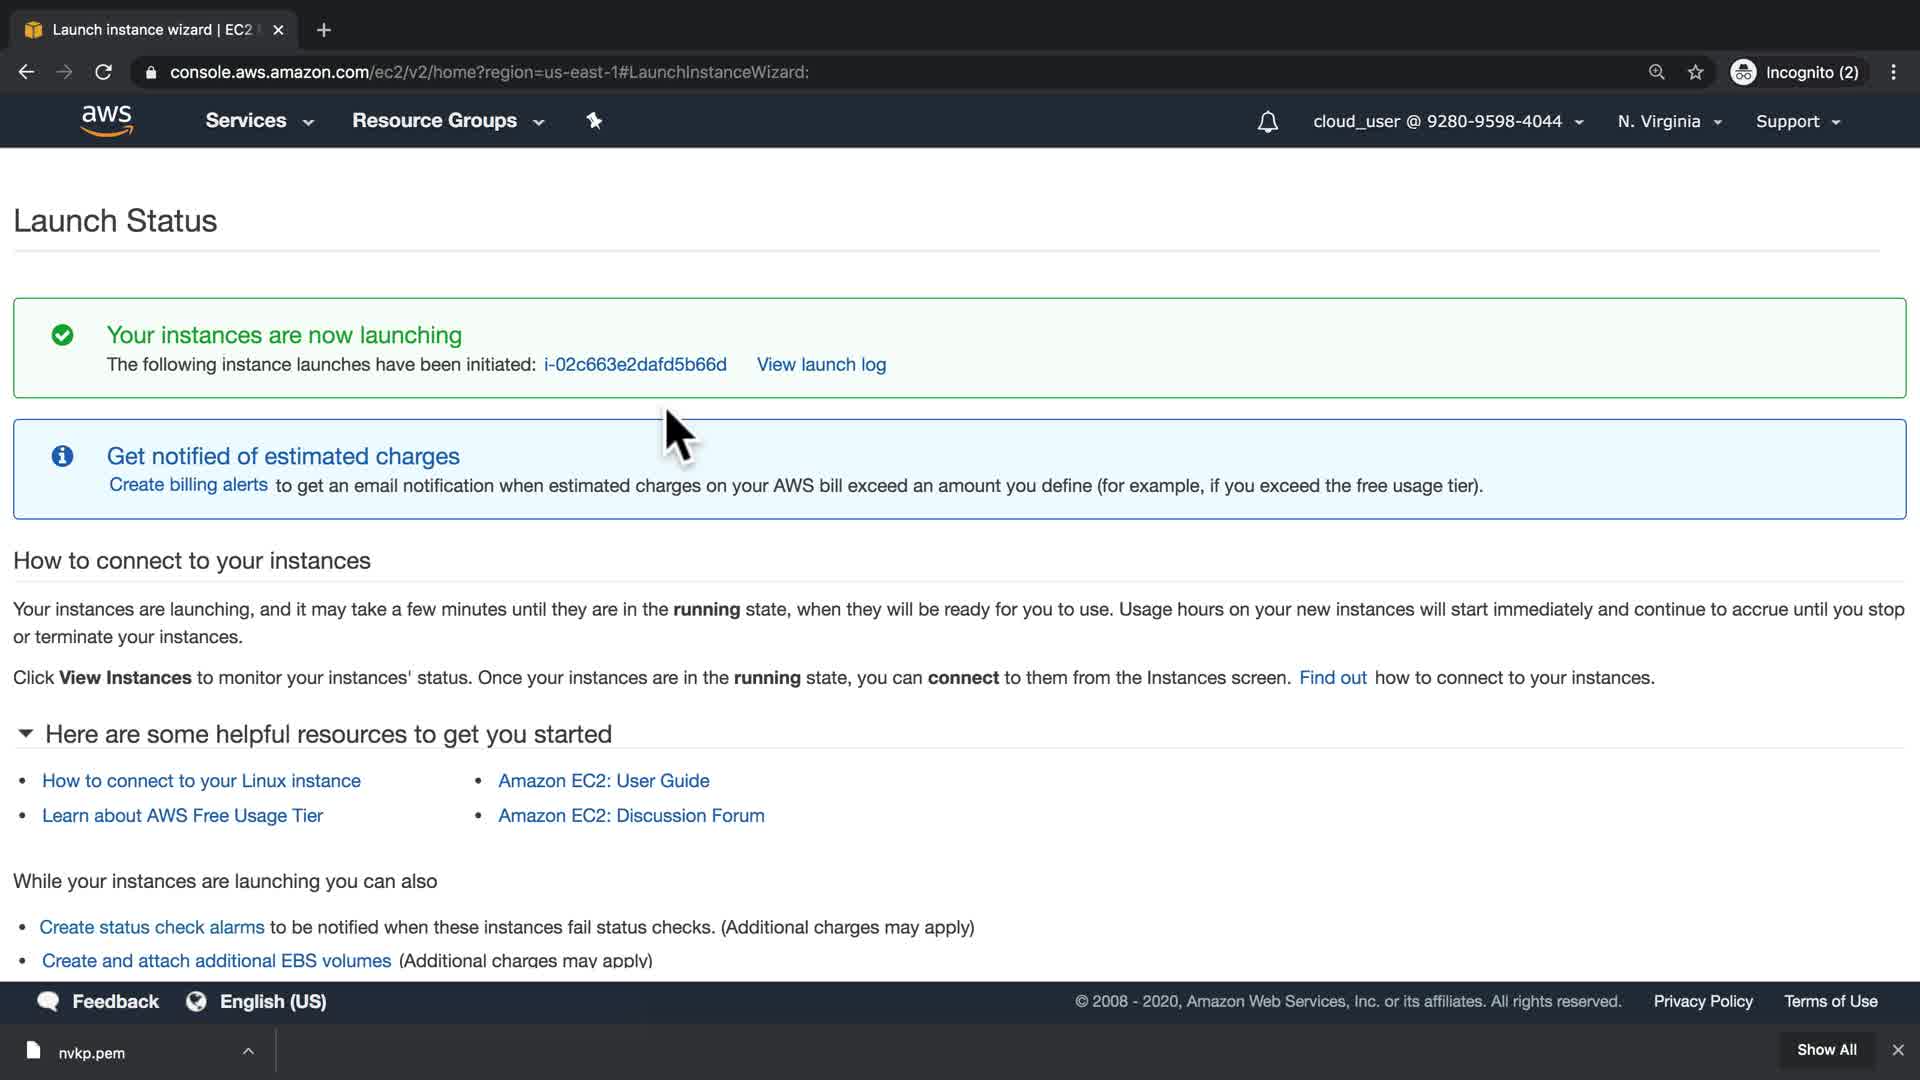
Task: Open the Services dropdown menu
Action: pyautogui.click(x=259, y=121)
